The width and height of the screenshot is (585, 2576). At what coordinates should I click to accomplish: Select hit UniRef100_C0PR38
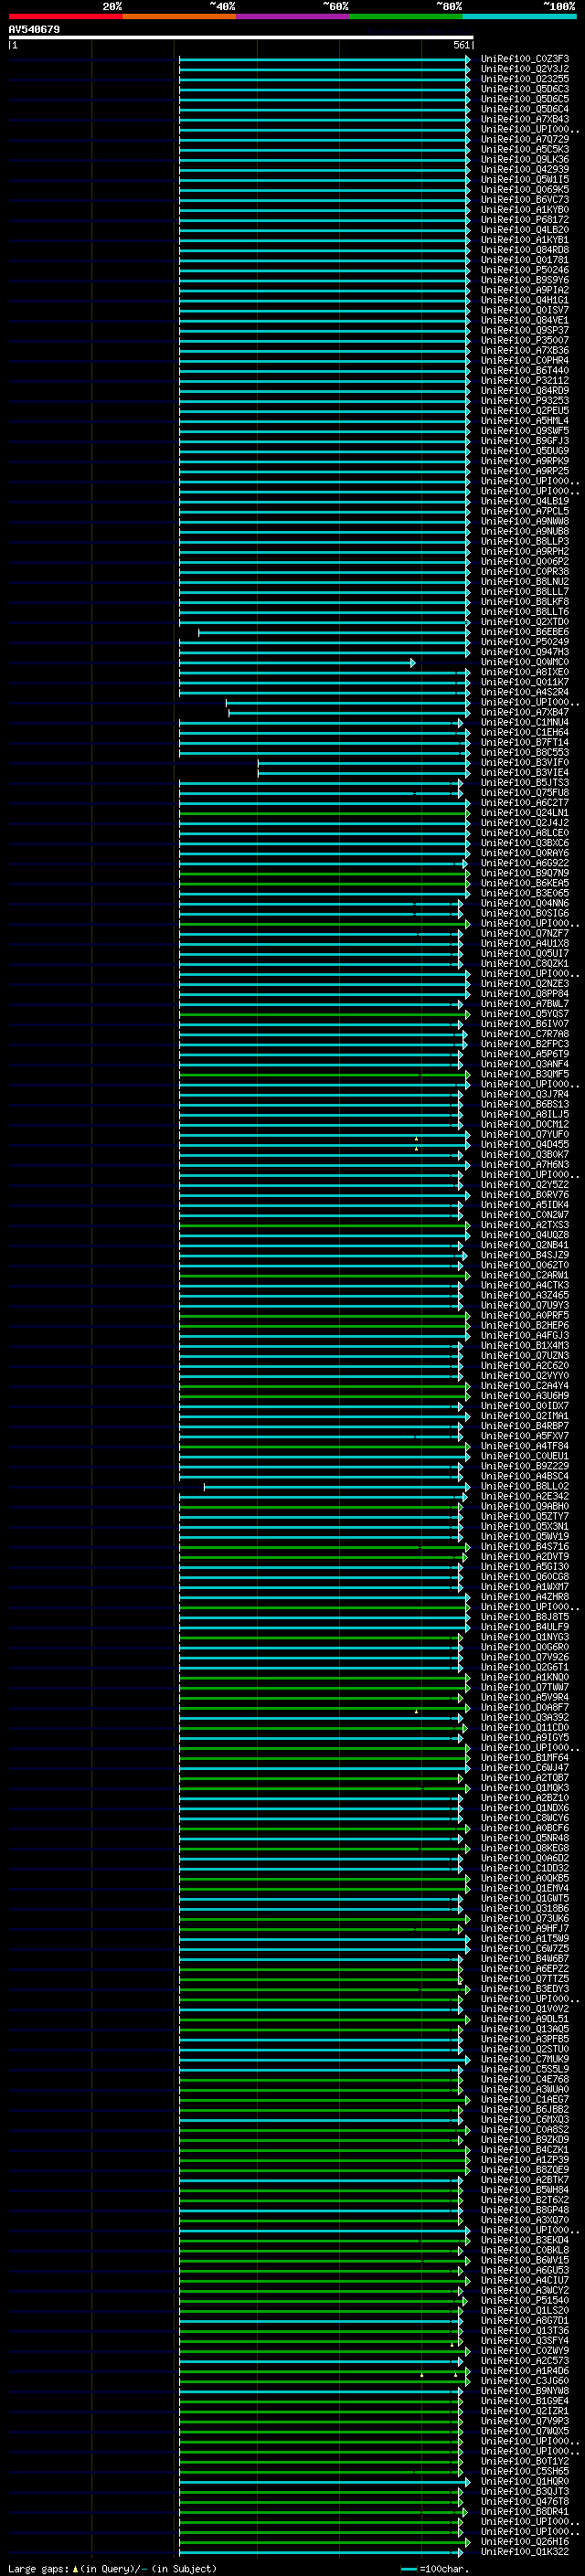[524, 571]
